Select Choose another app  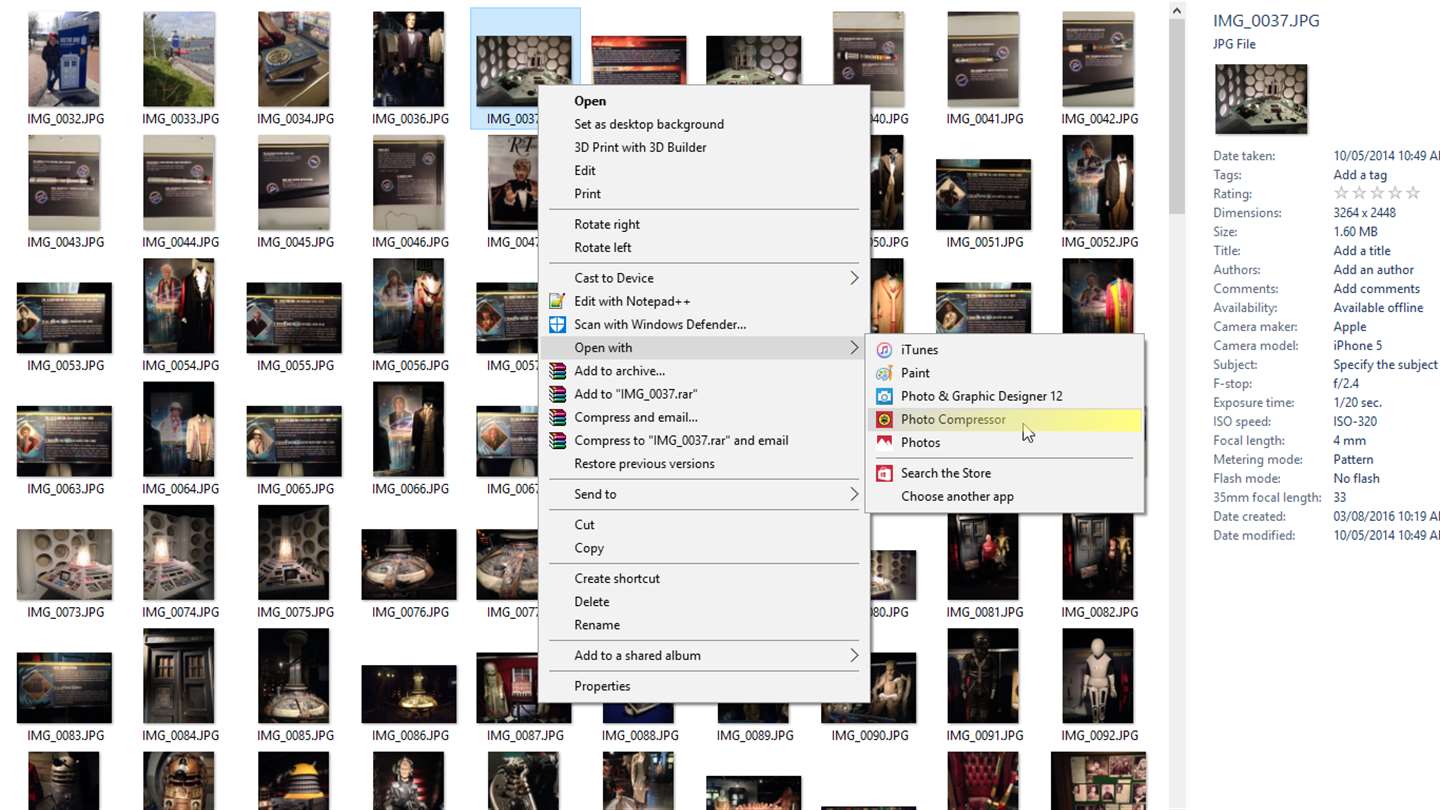[957, 497]
